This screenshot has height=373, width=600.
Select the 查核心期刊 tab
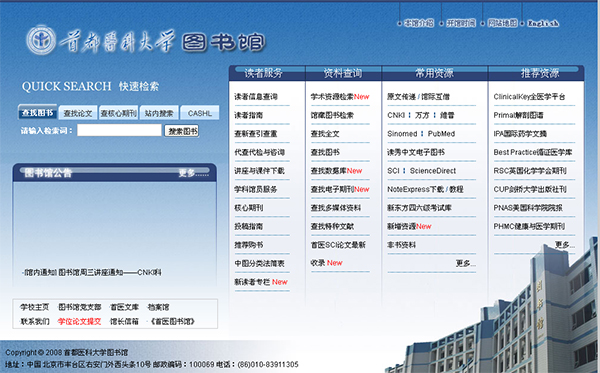[x=118, y=113]
